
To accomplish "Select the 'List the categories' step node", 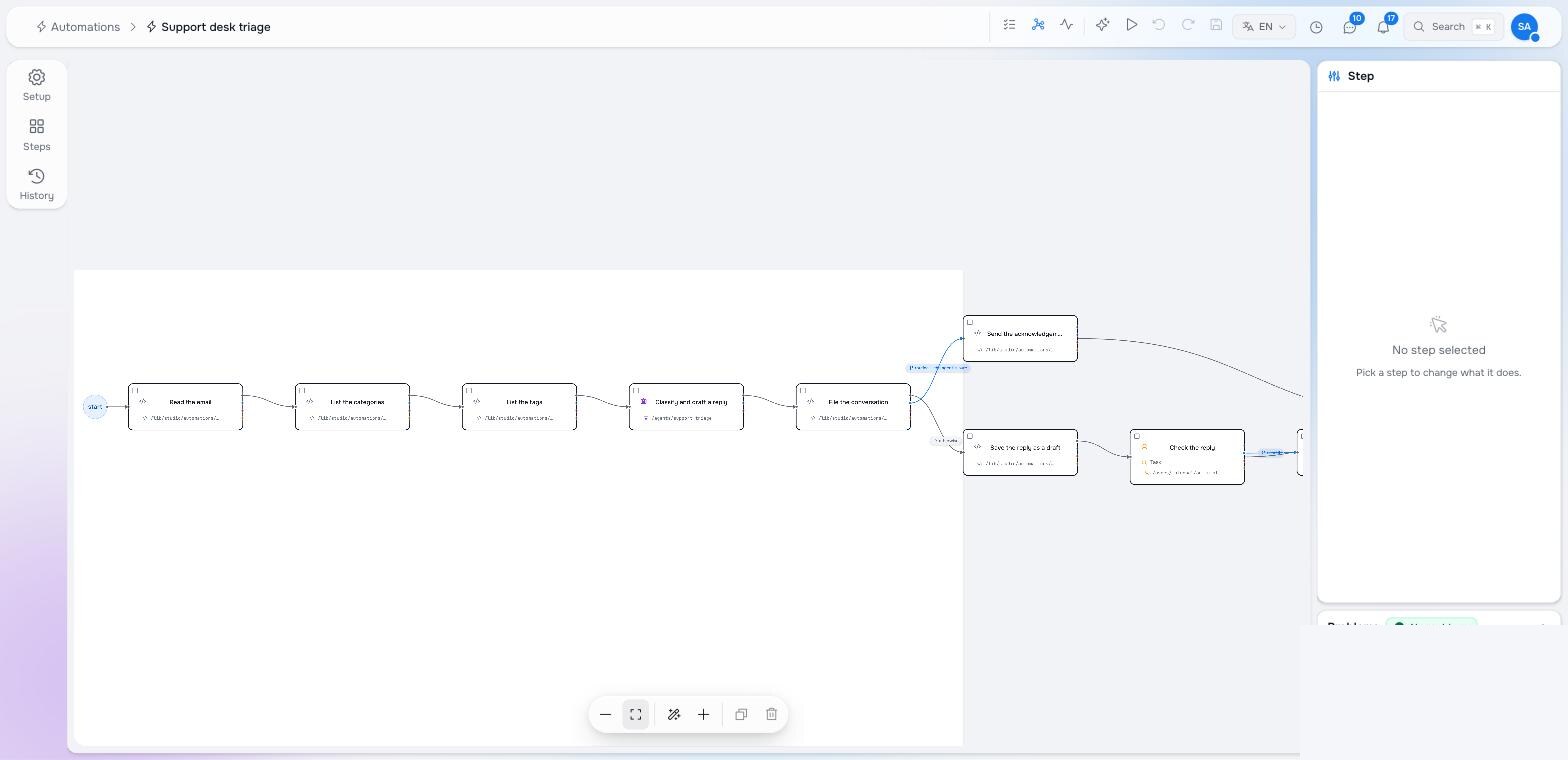I will click(x=352, y=407).
